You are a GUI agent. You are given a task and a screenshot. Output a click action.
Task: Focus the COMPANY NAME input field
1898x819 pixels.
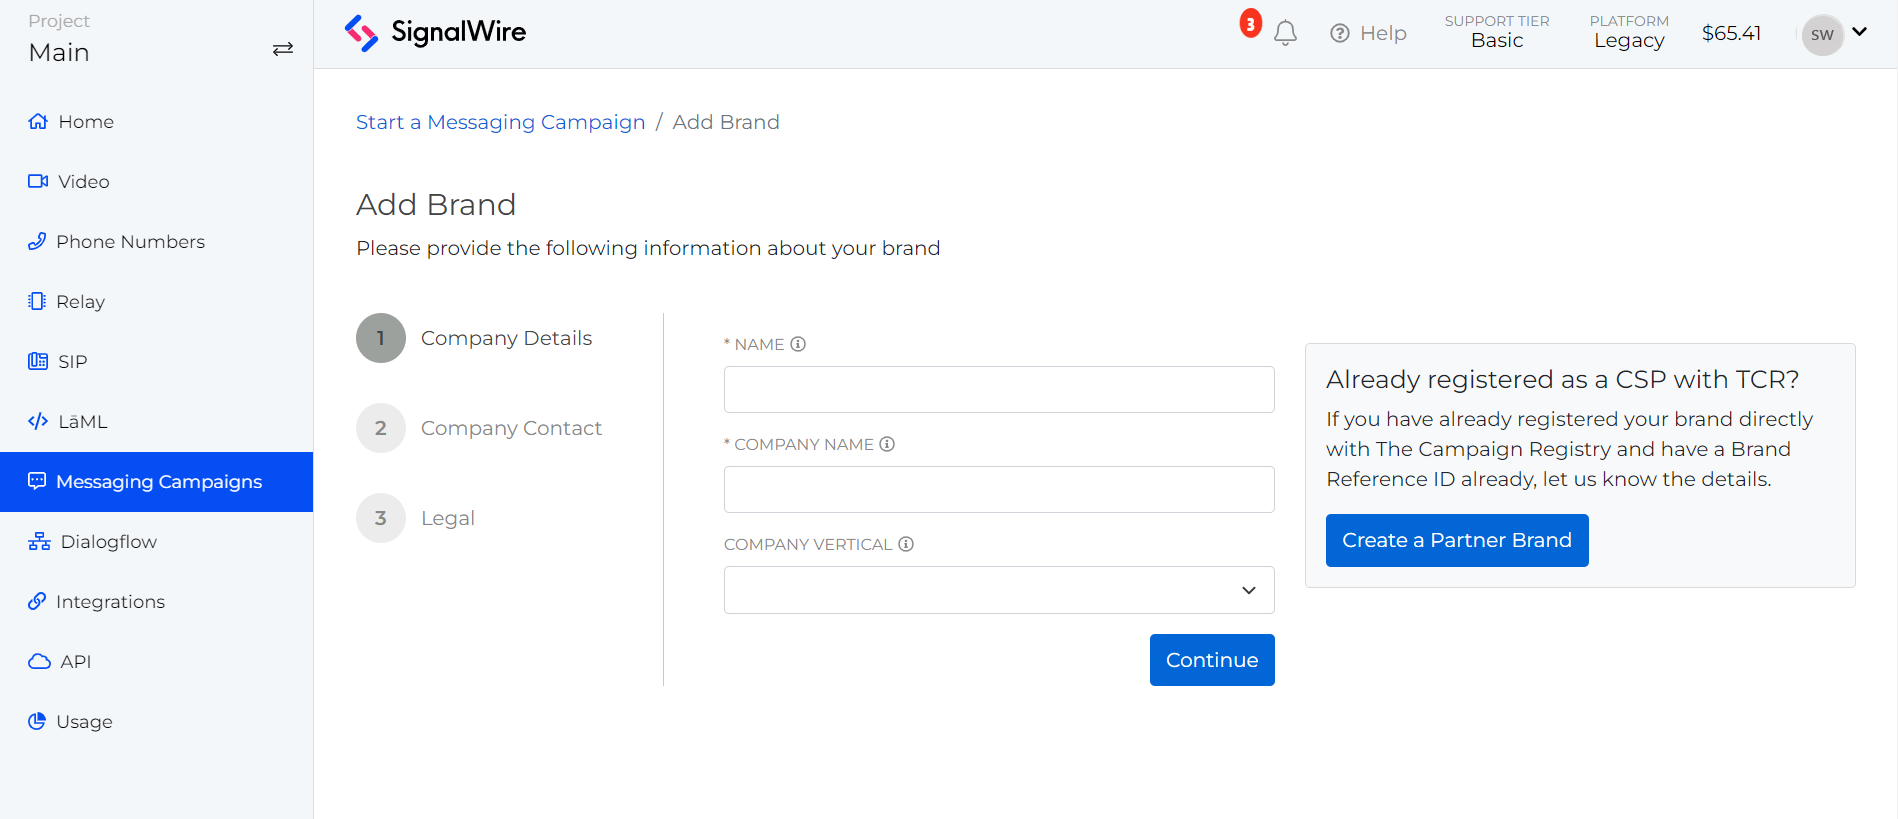click(x=998, y=490)
